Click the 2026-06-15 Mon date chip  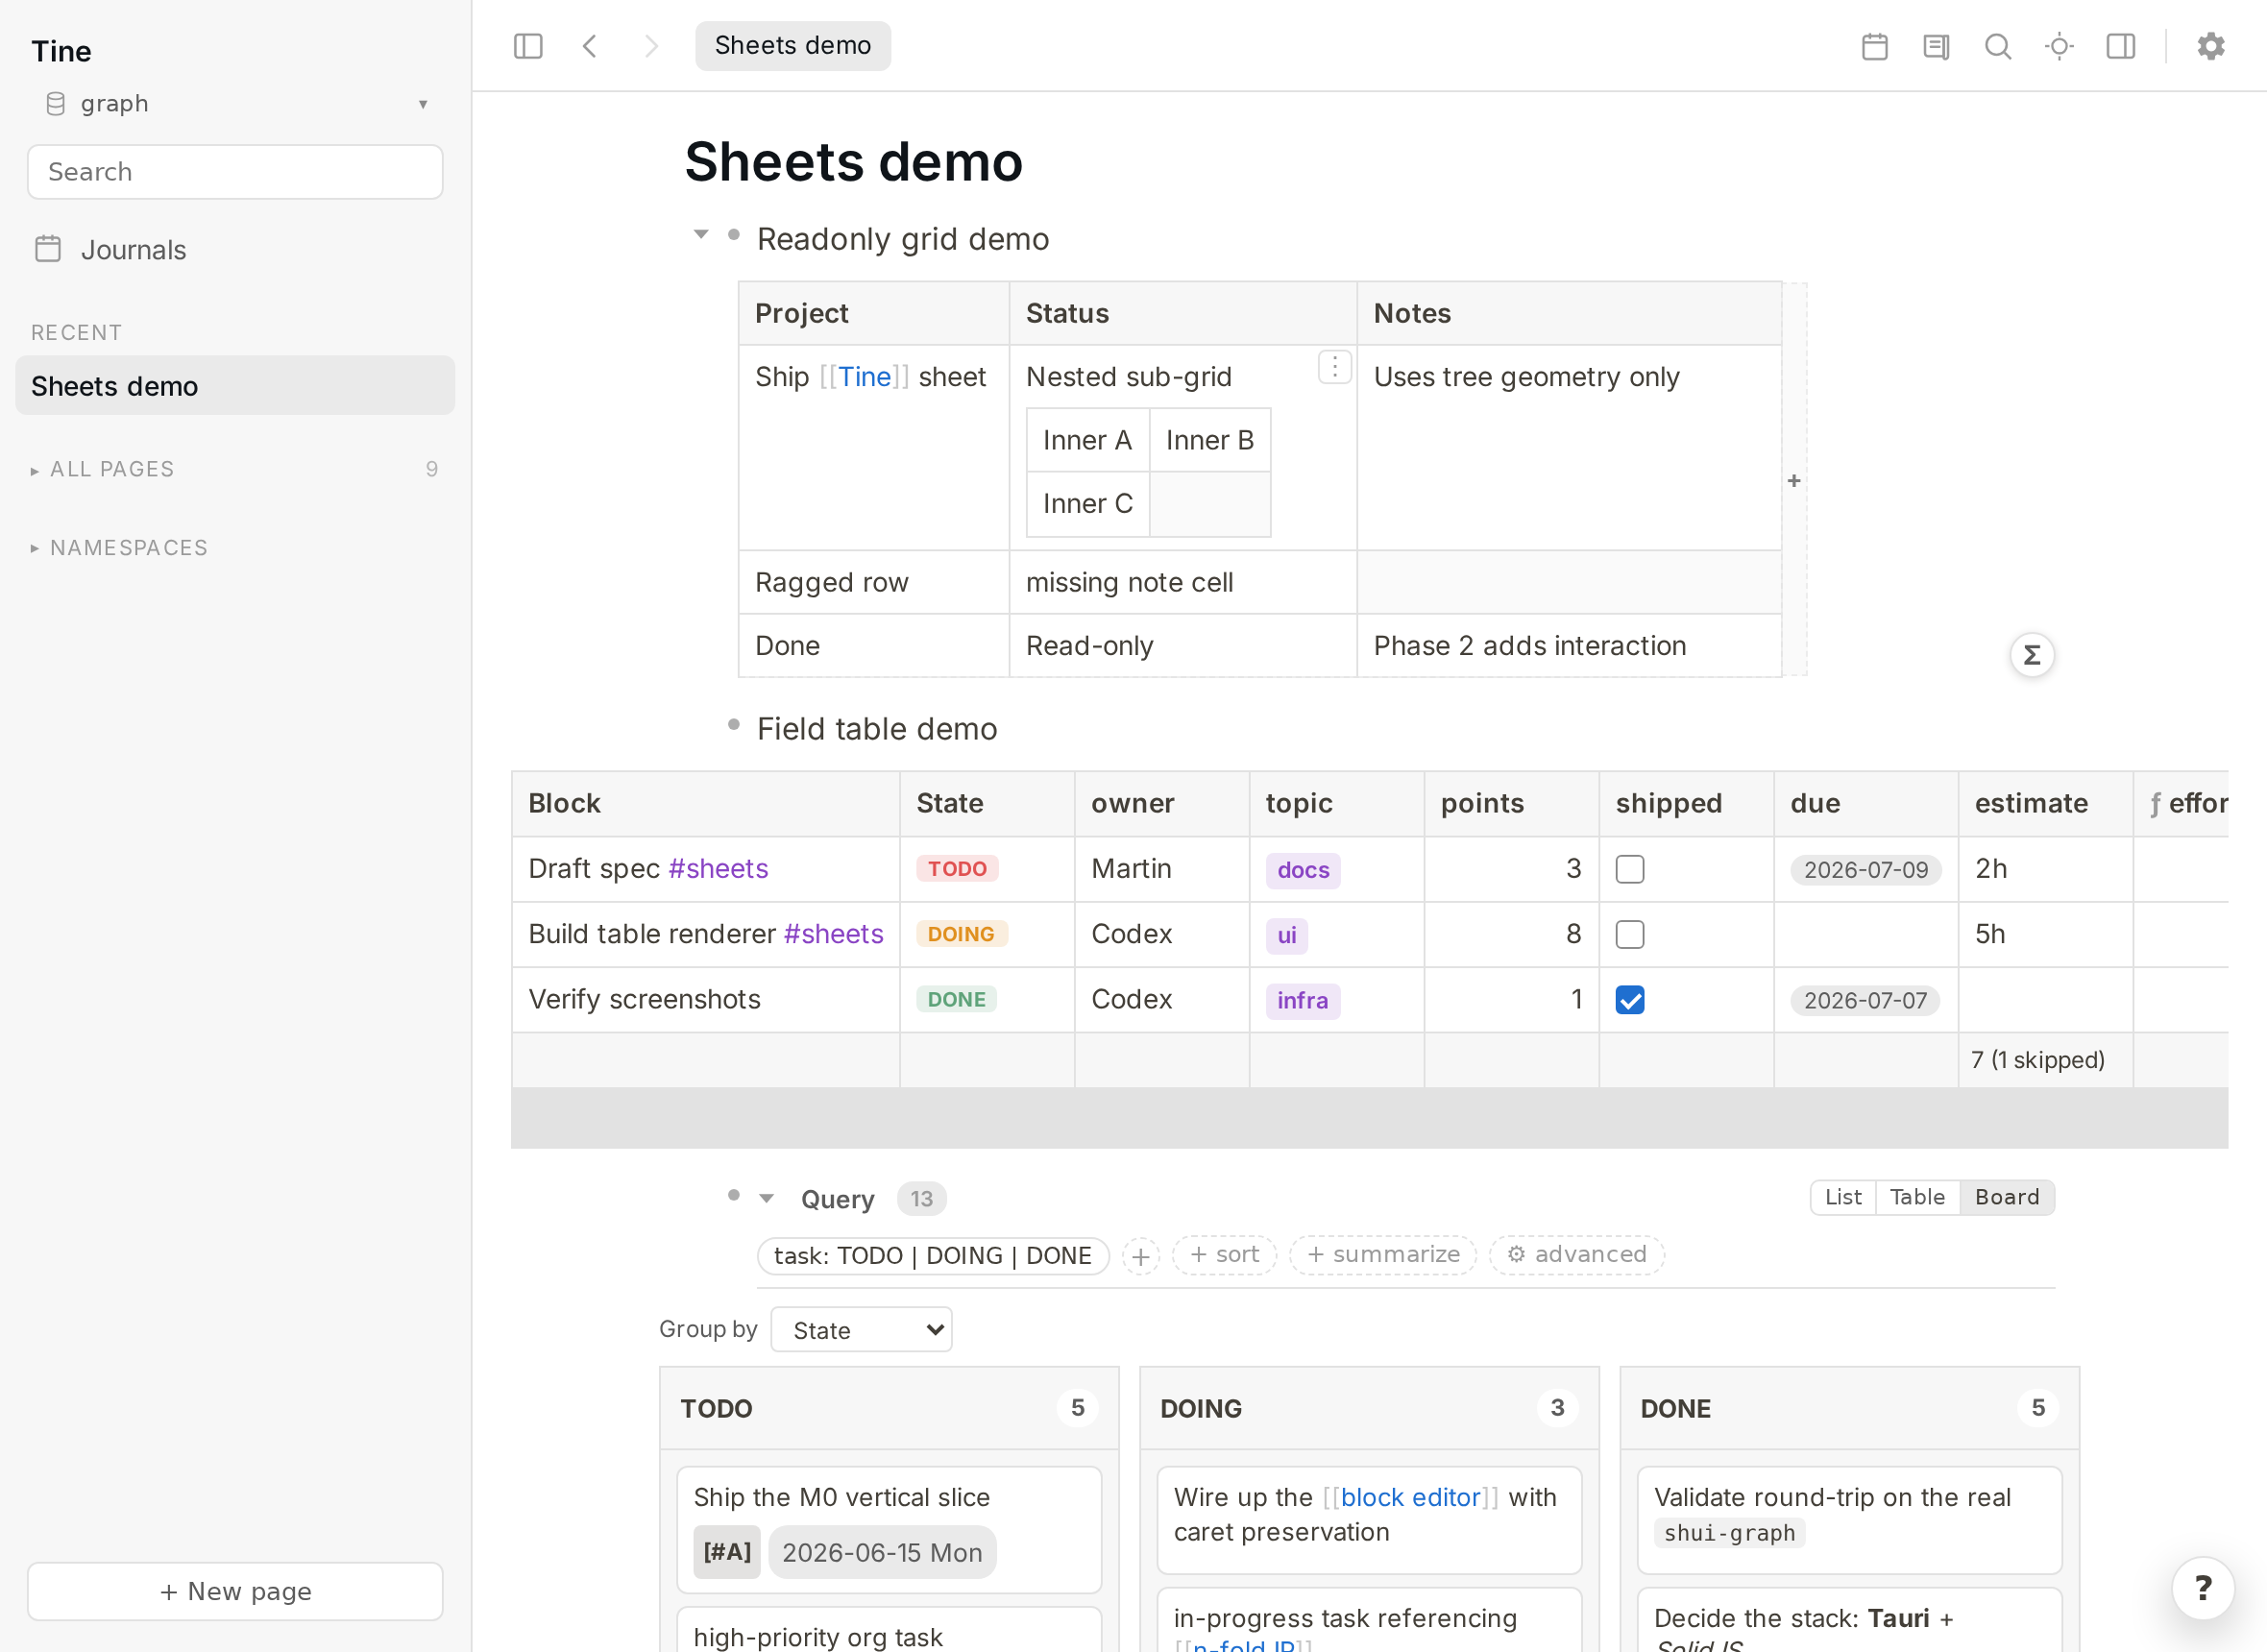(882, 1552)
